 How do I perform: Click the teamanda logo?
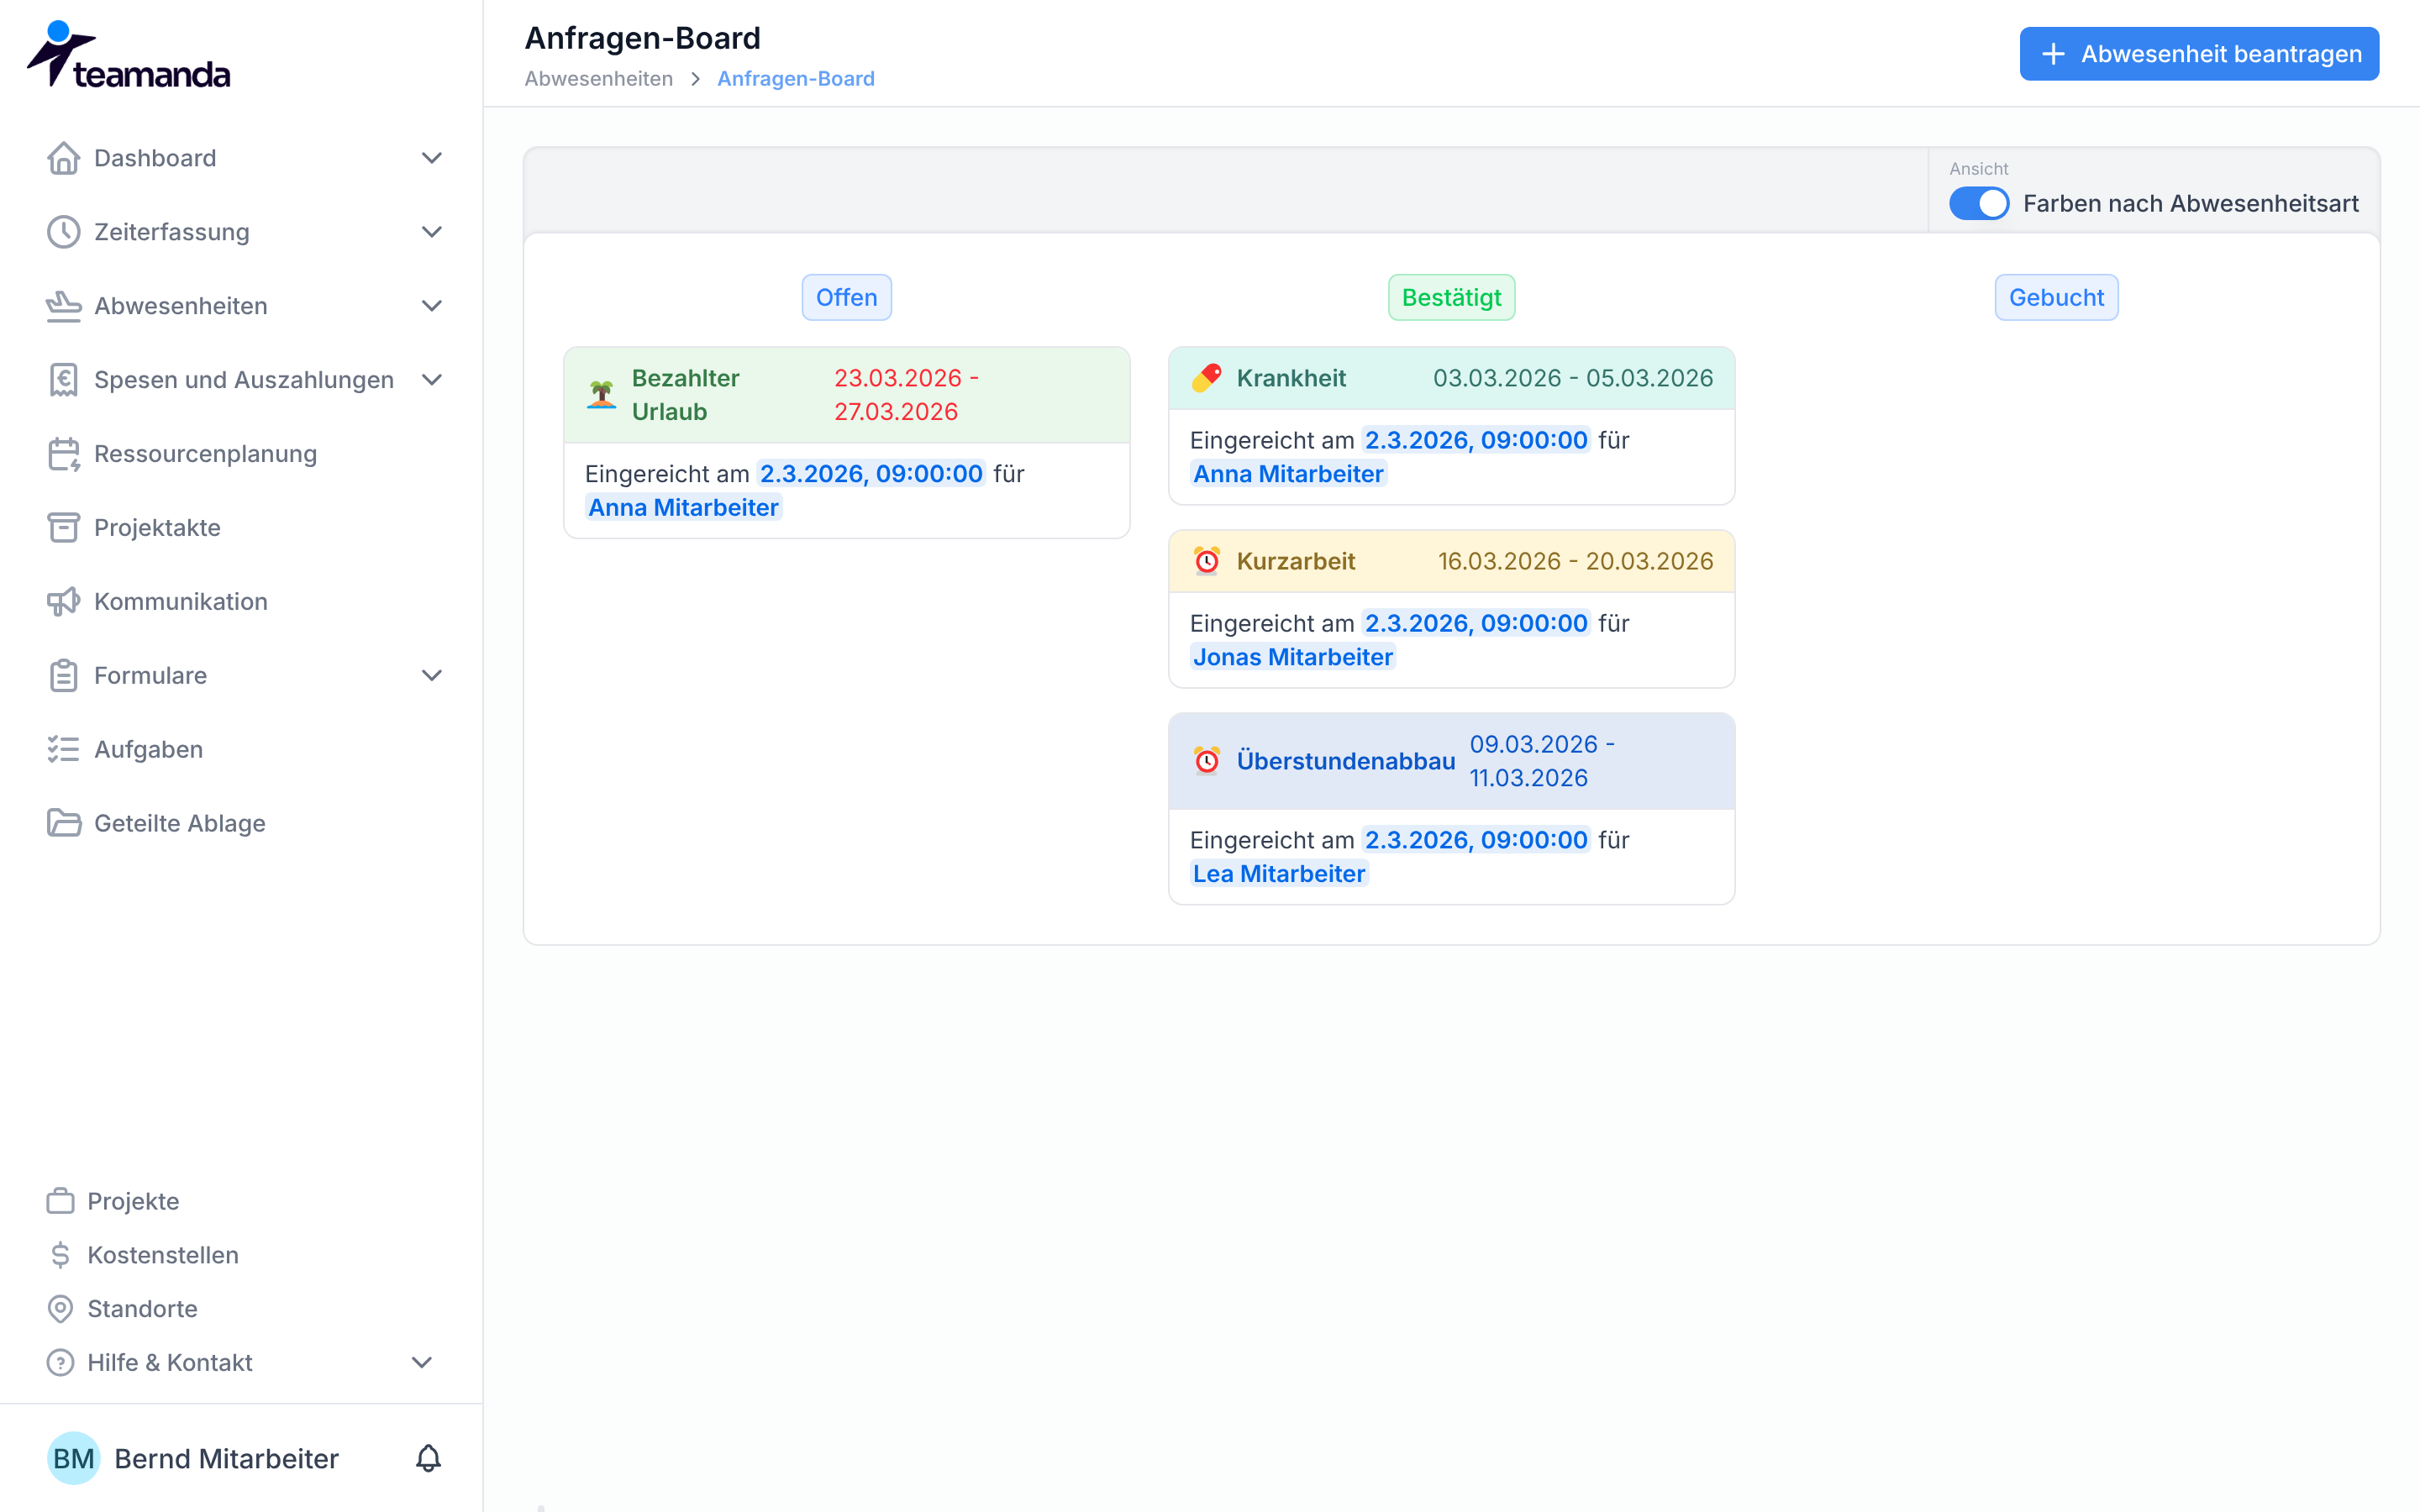128,55
